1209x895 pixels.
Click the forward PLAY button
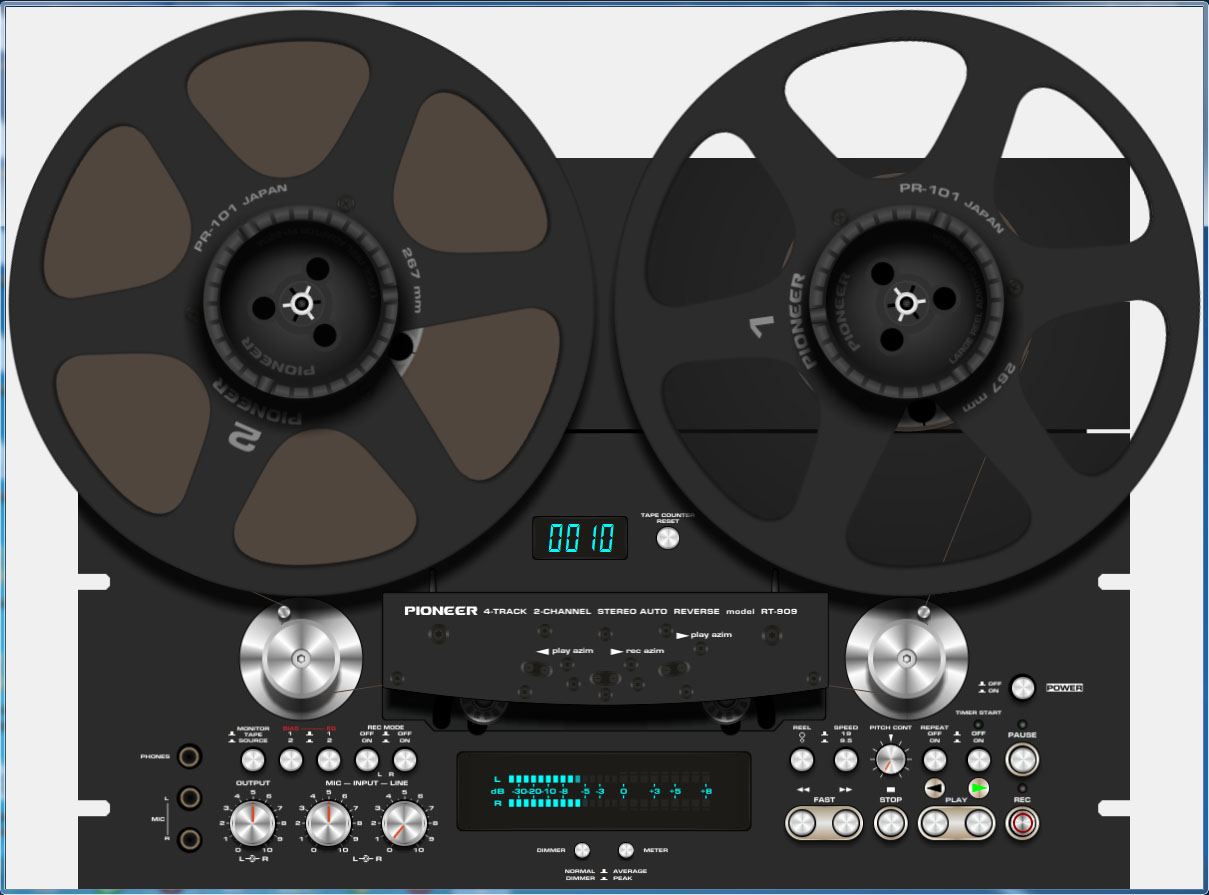pos(979,823)
